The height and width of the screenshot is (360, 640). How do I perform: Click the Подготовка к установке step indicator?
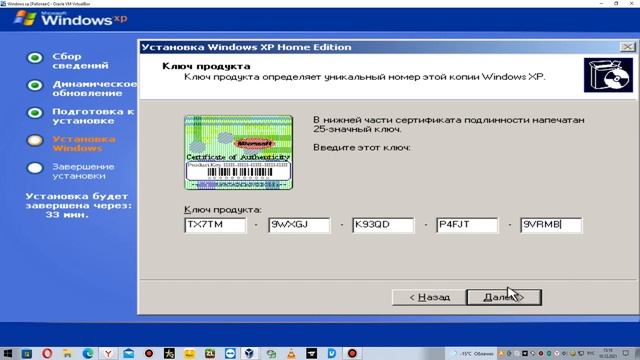point(35,113)
